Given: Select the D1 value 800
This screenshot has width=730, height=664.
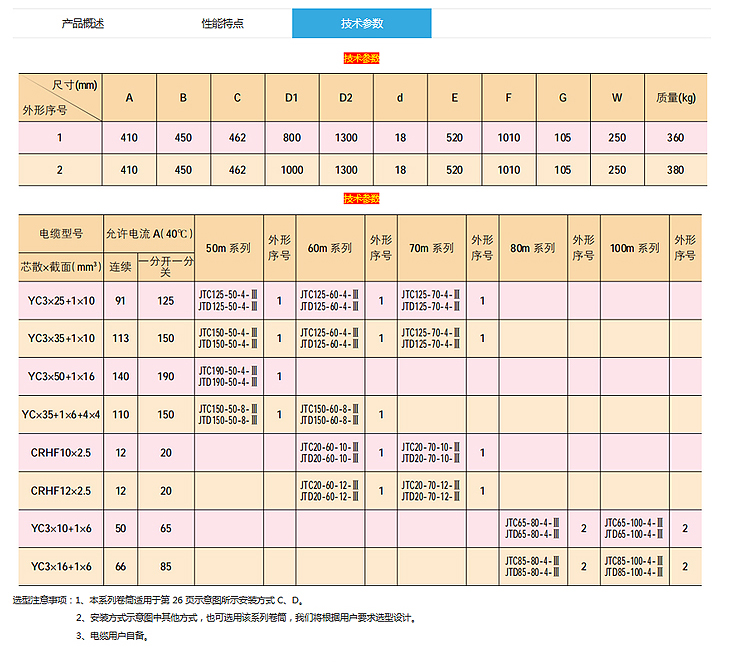Looking at the screenshot, I should pos(291,138).
